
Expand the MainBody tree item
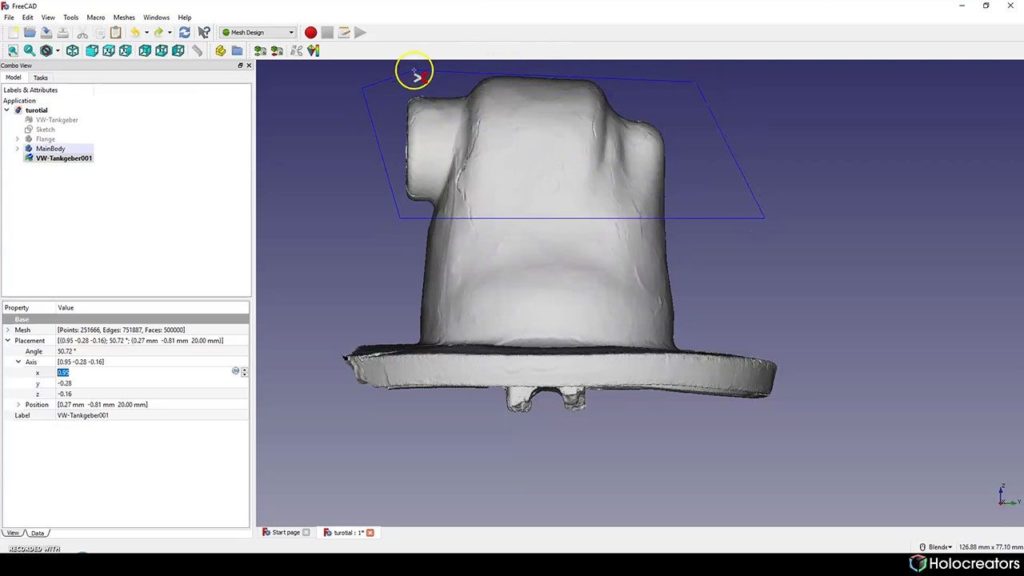click(x=18, y=149)
